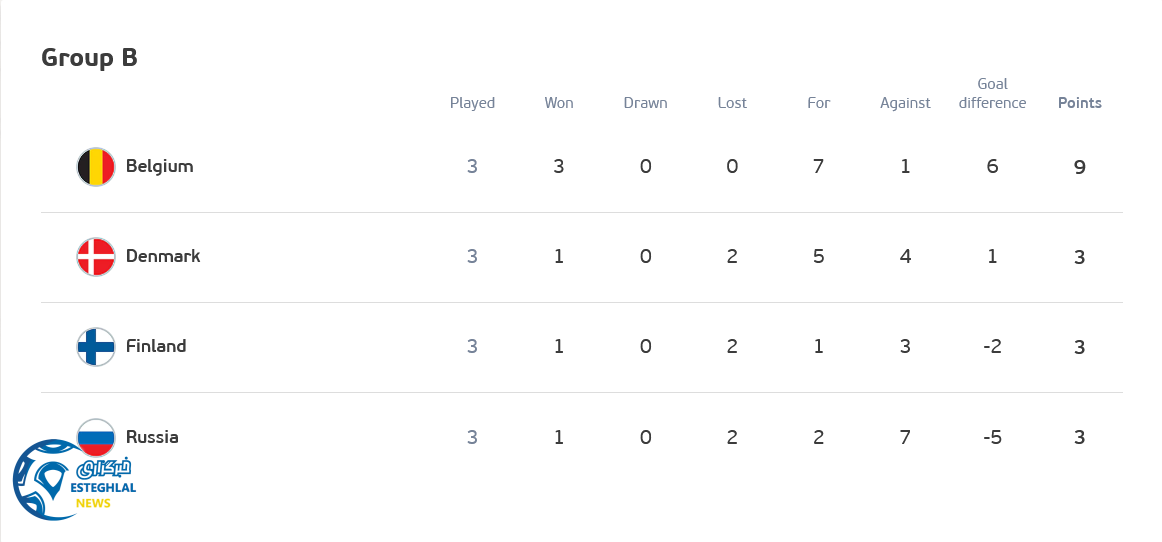Click the Against column header
This screenshot has height=542, width=1162.
click(x=905, y=103)
